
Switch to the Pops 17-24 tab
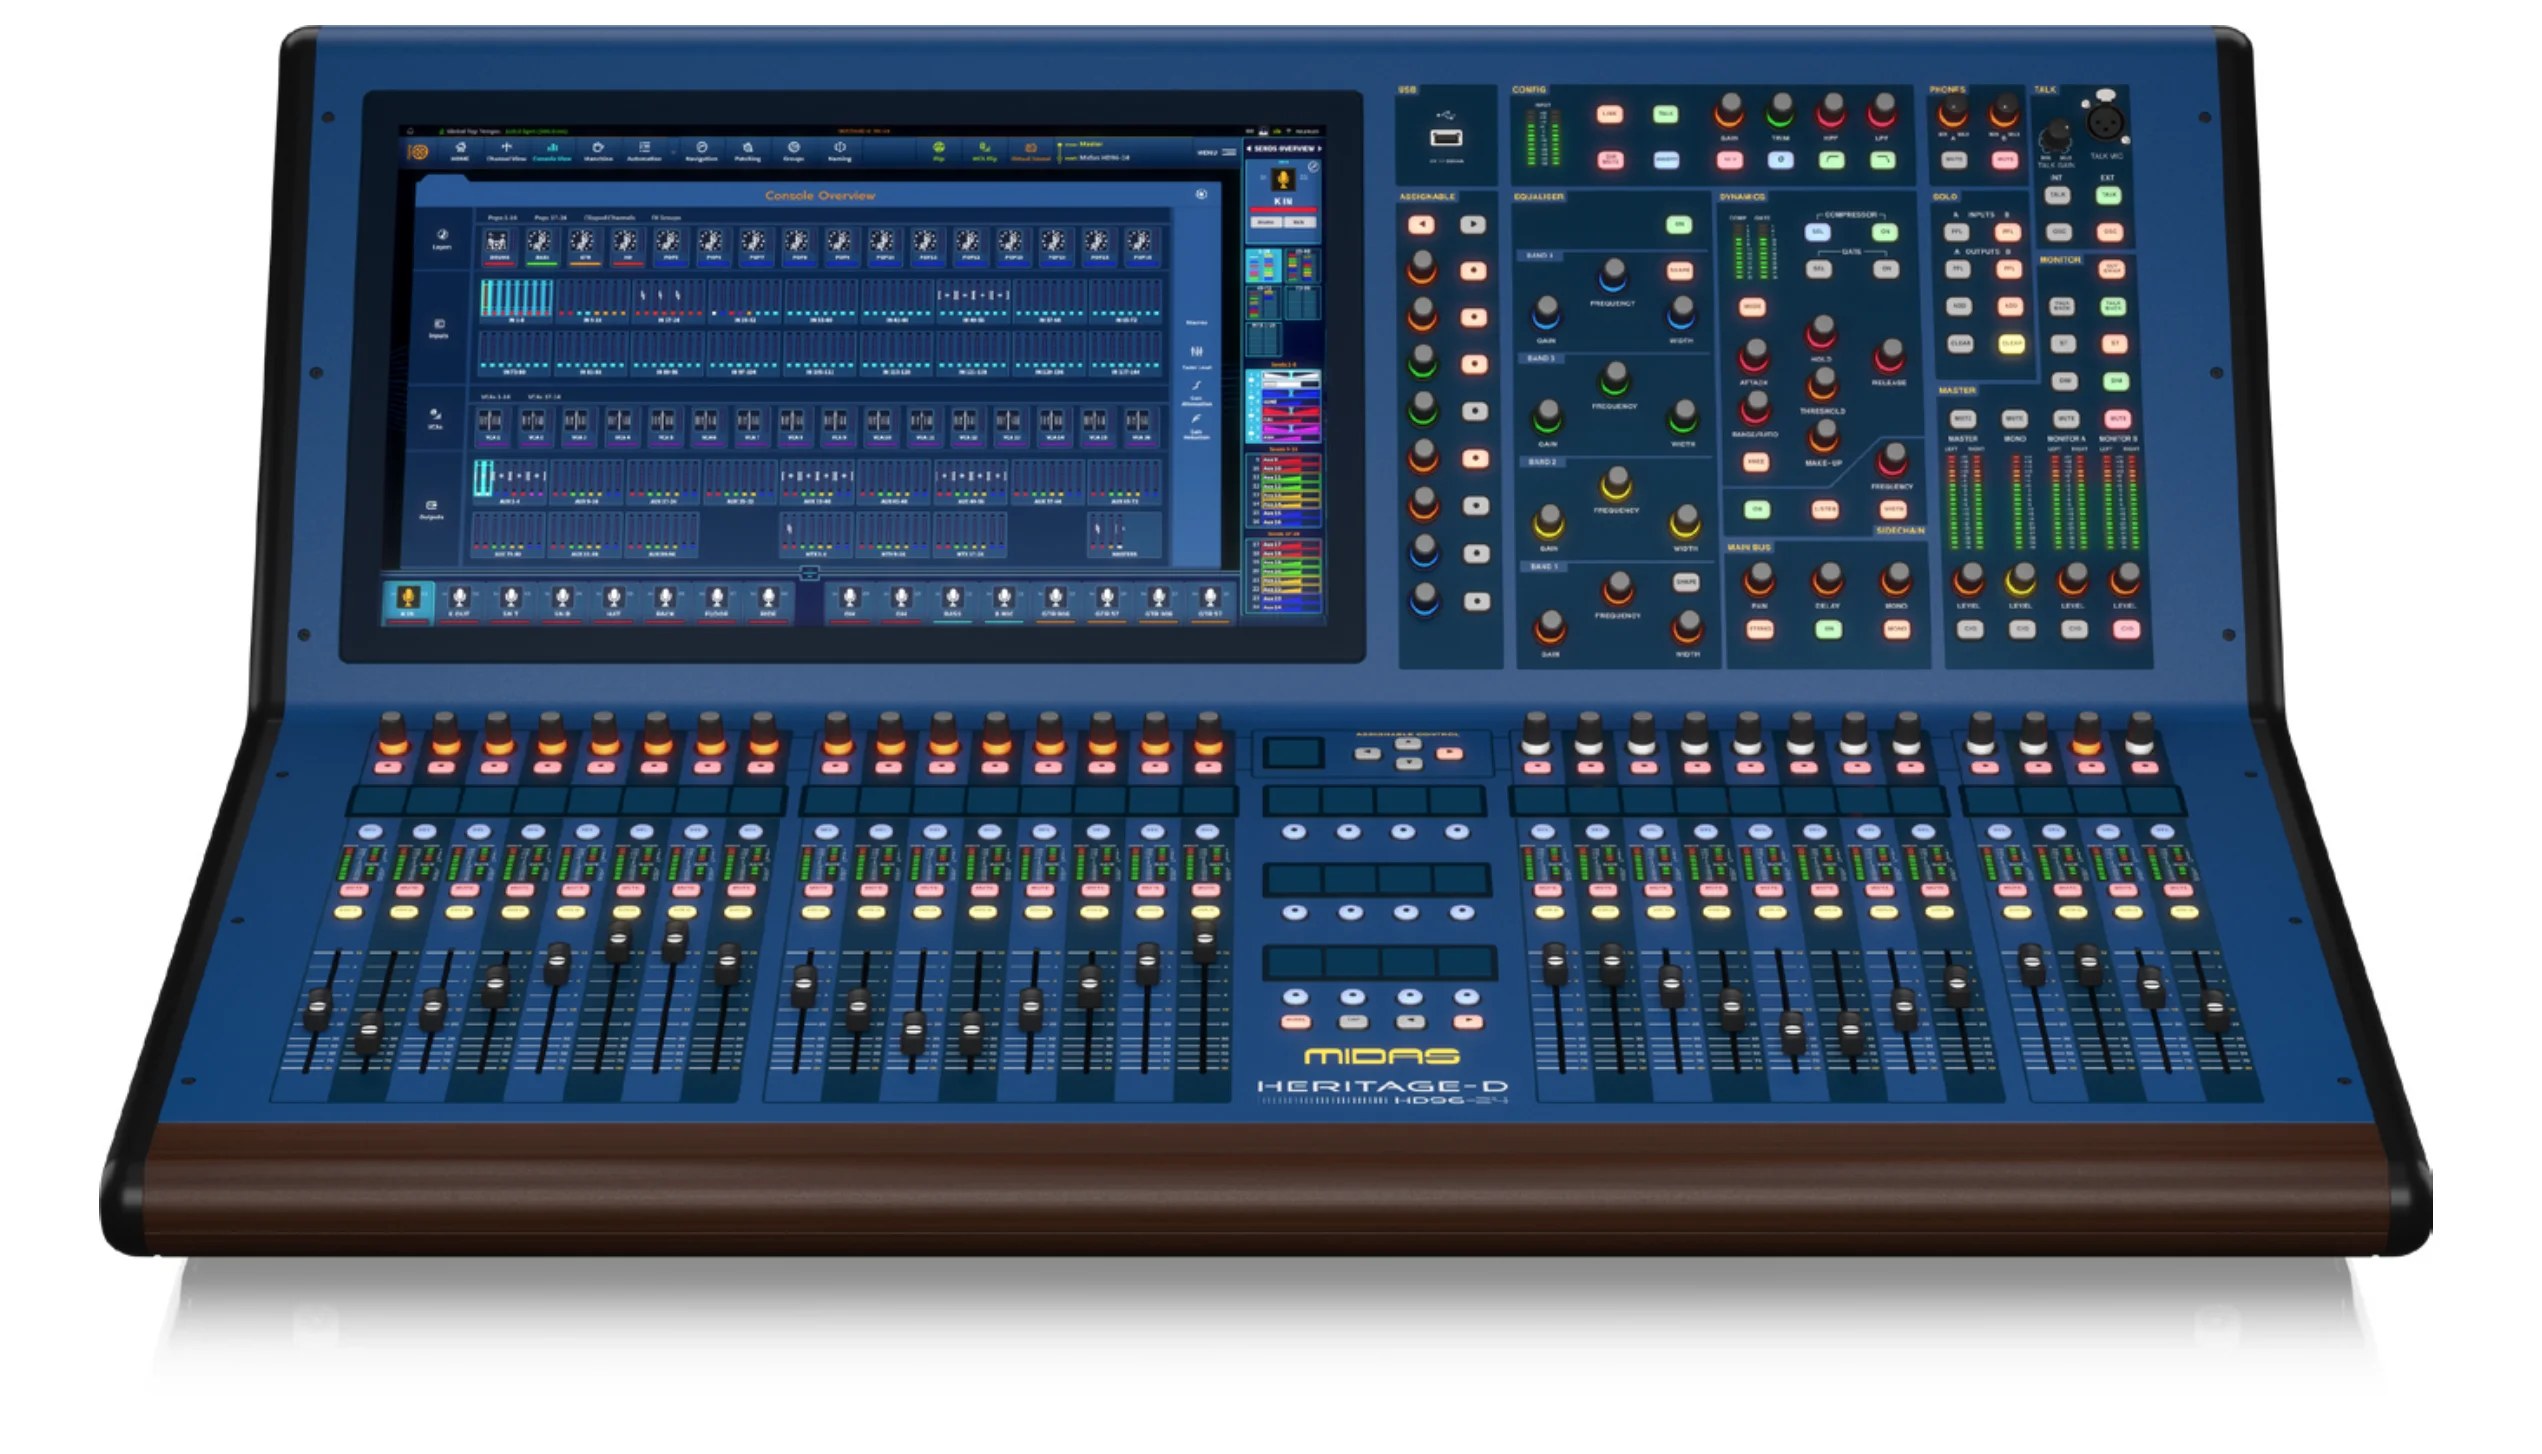click(550, 217)
